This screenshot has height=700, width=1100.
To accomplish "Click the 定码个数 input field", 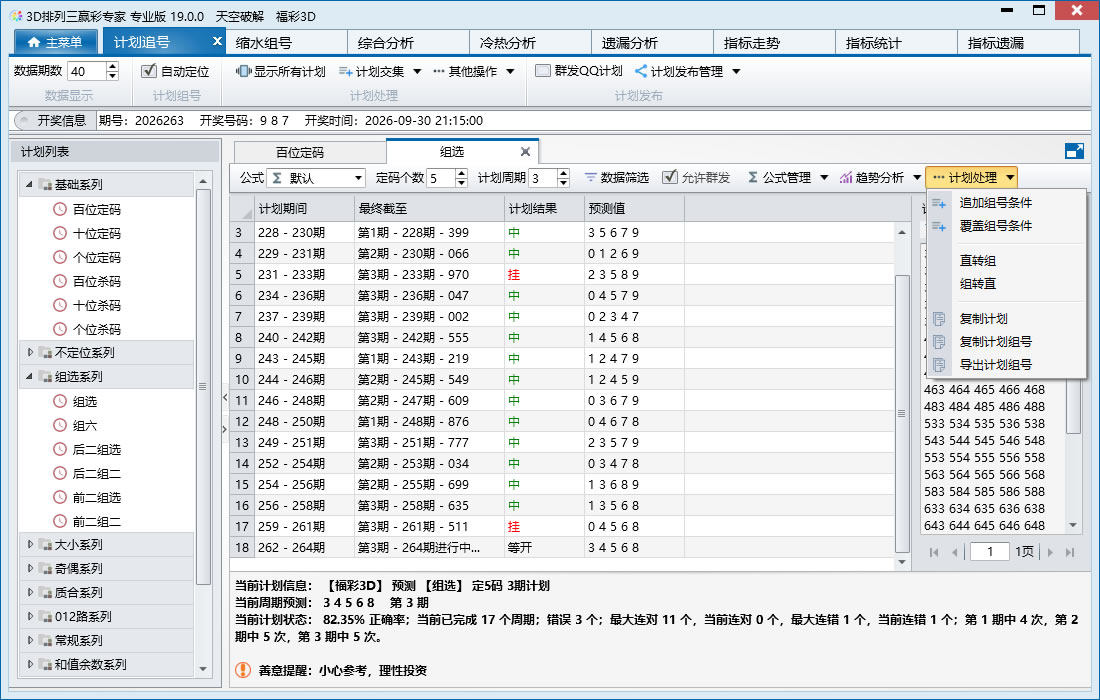I will click(x=441, y=178).
